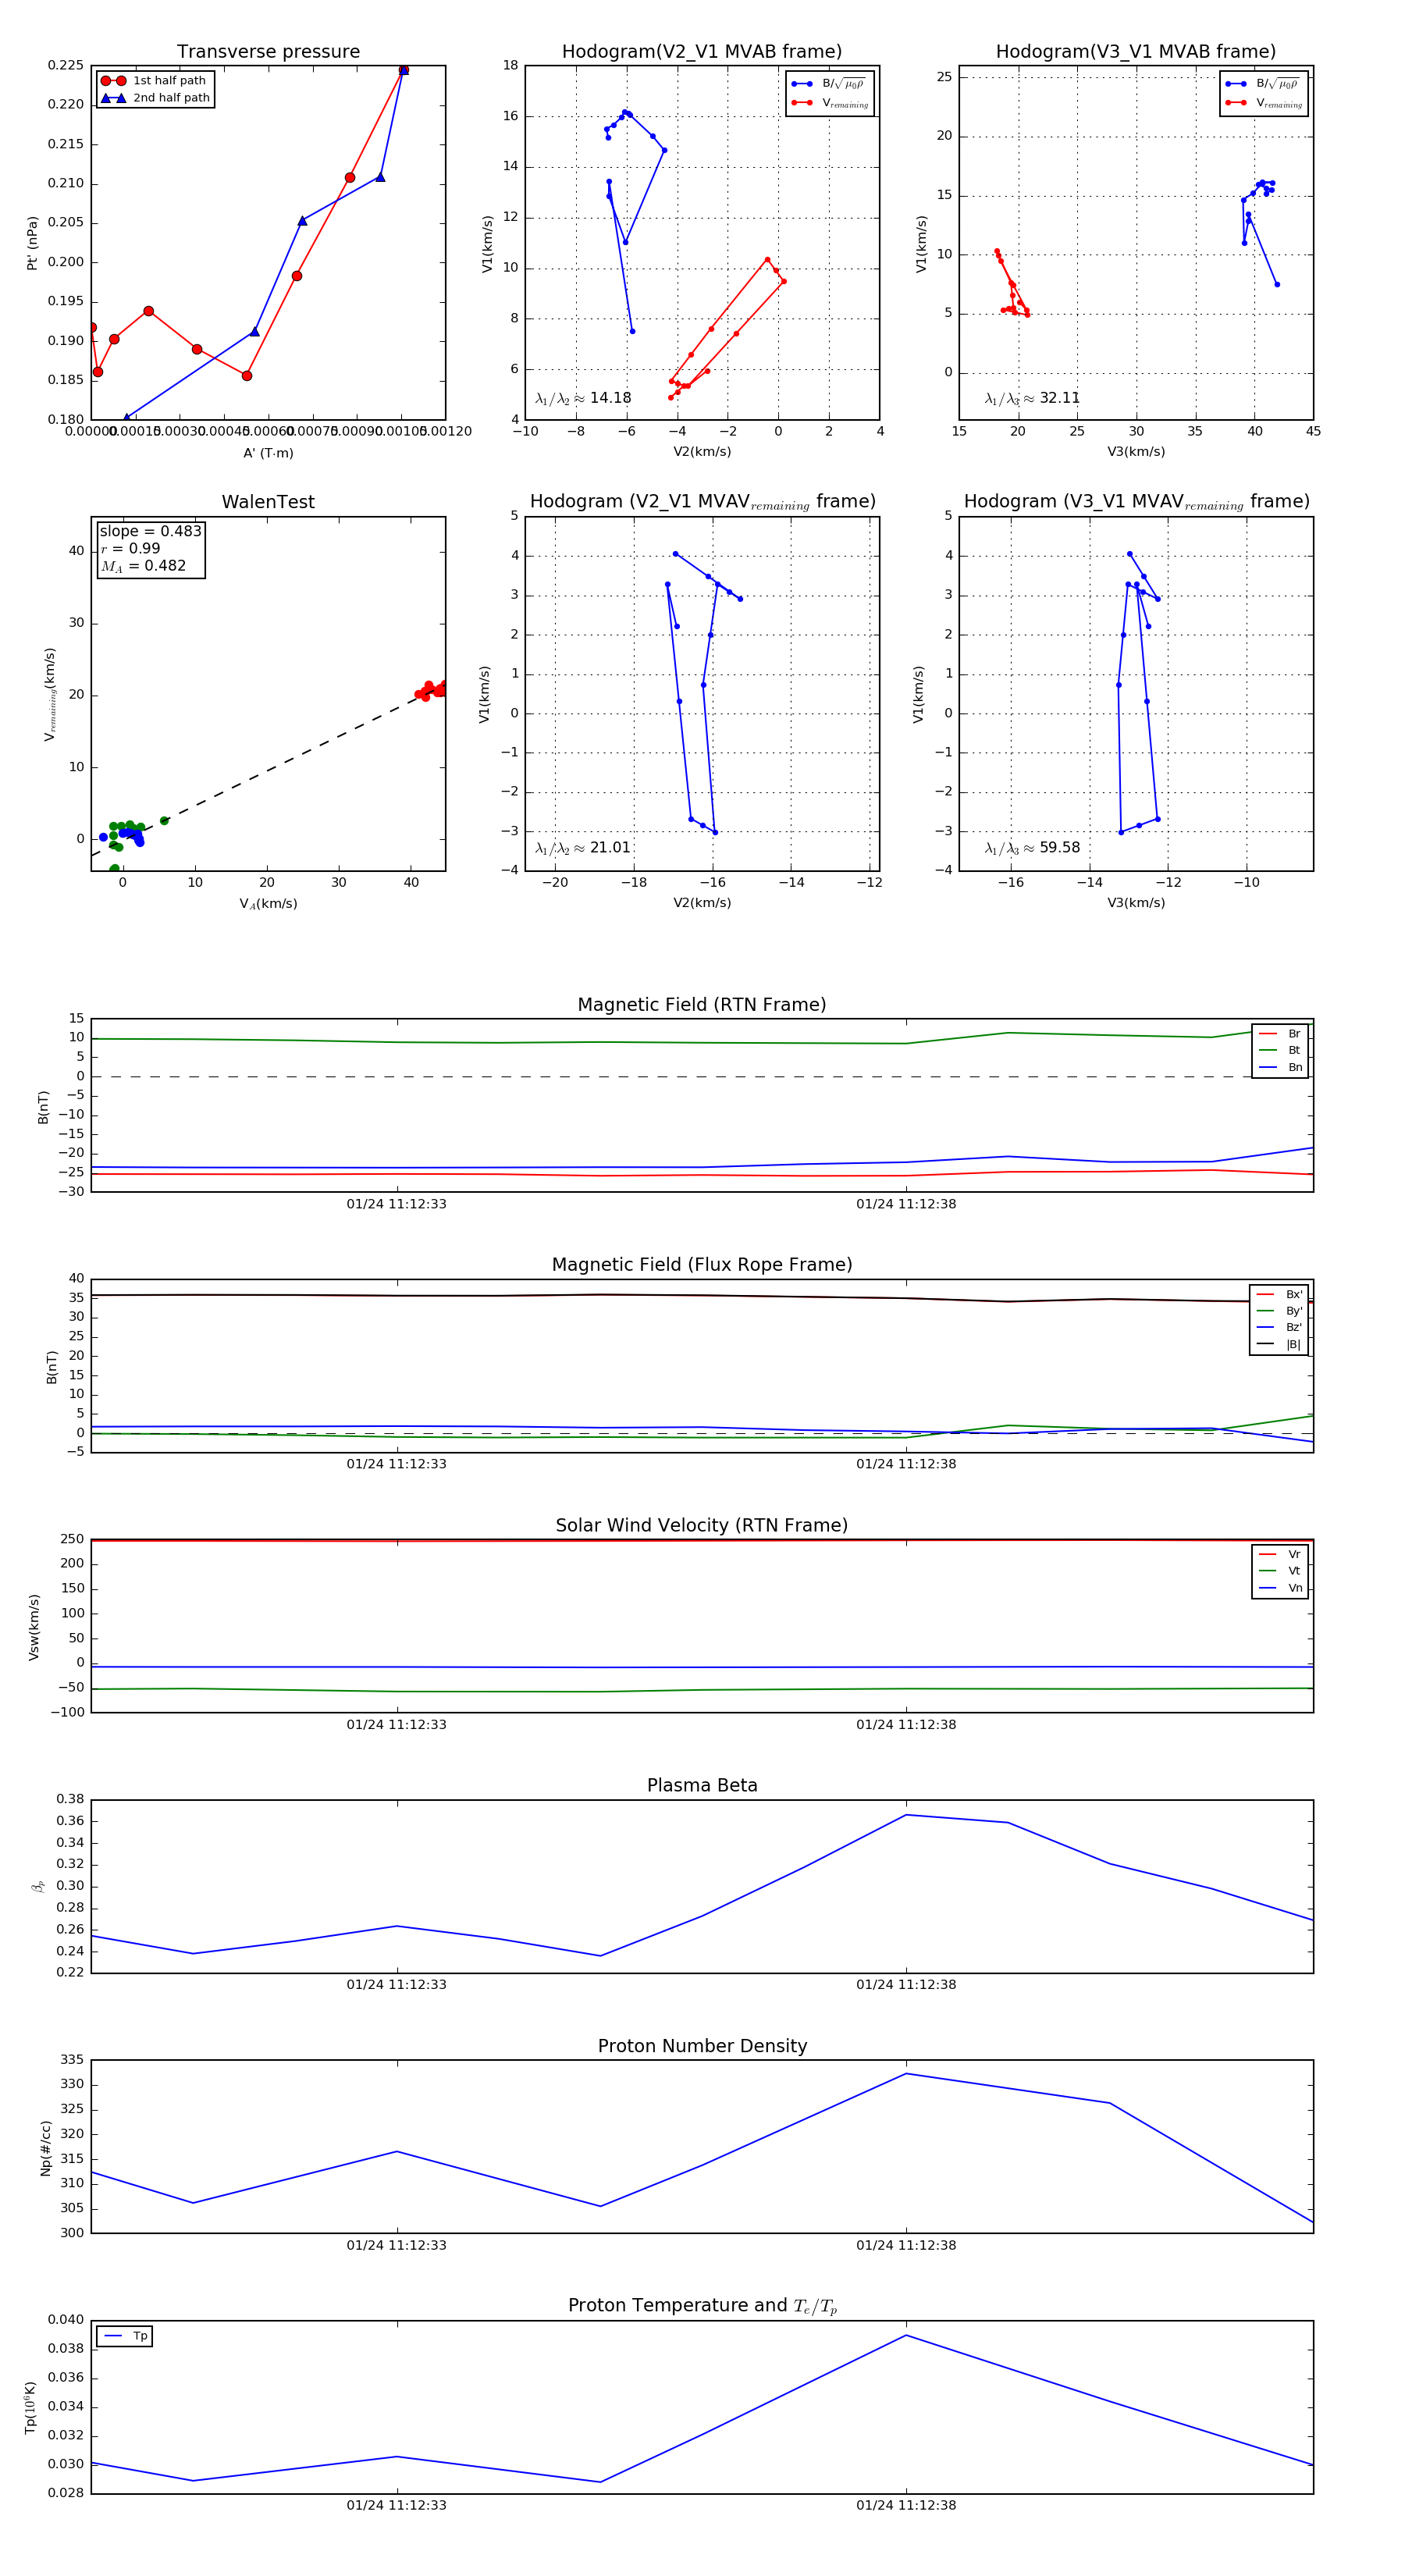Select the 'Hodogram(V2_V1 MVAB frame)' title
Image resolution: width=1405 pixels, height=2576 pixels.
point(702,52)
